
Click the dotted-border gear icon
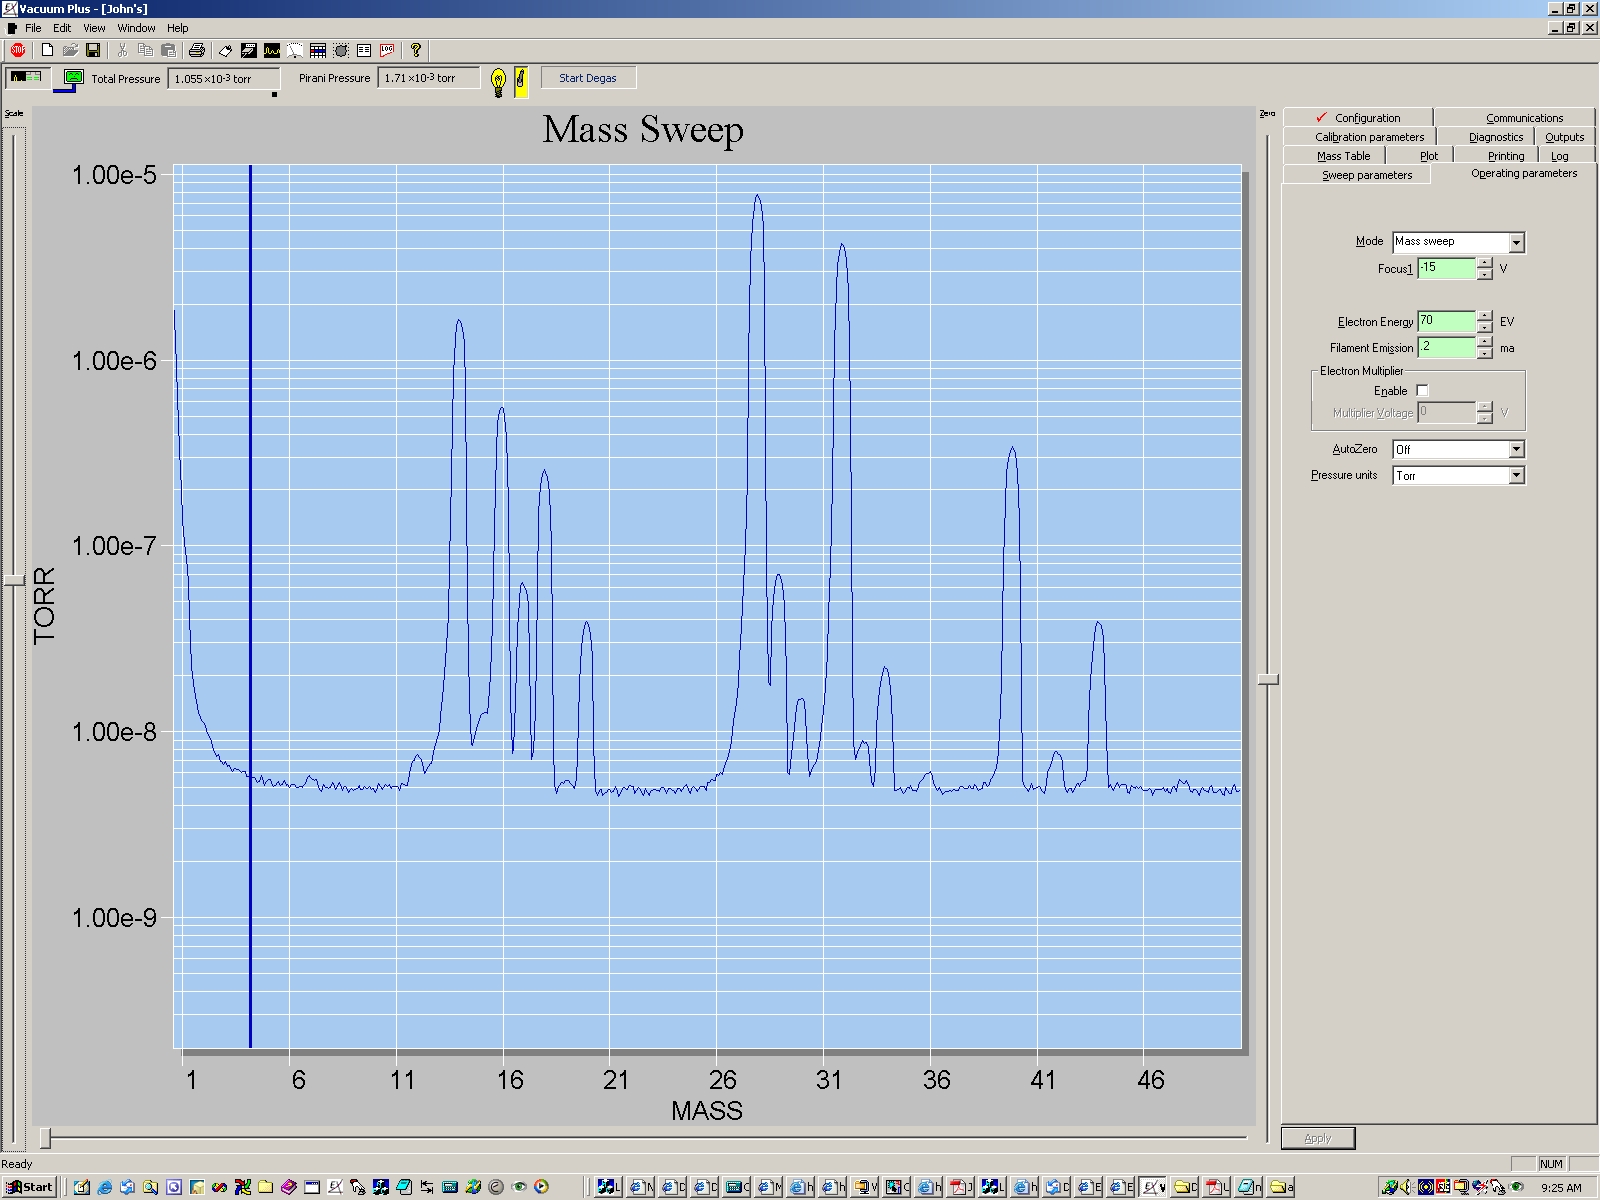pos(341,50)
